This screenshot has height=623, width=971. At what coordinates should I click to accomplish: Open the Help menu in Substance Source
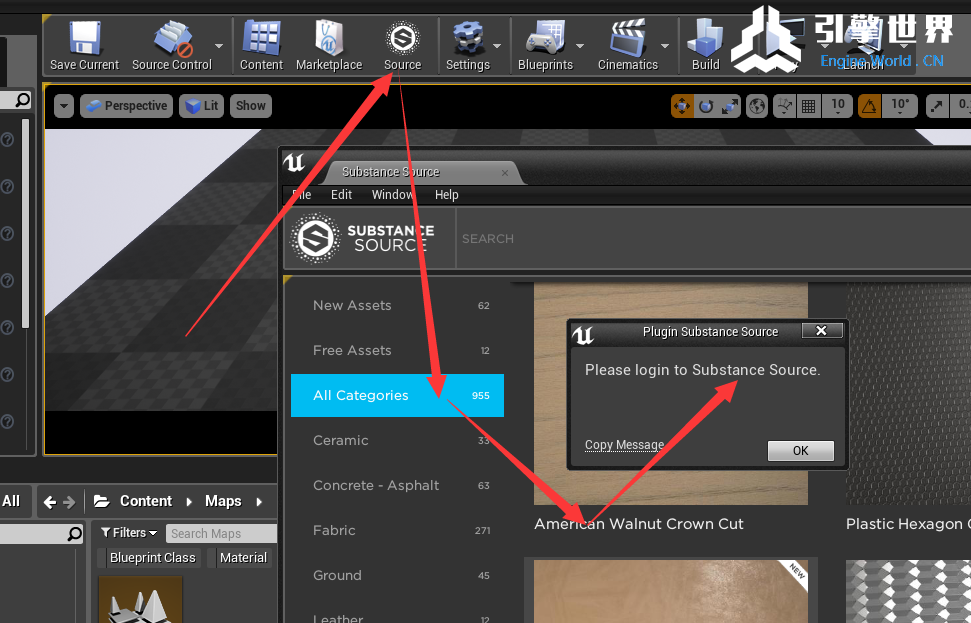(446, 195)
